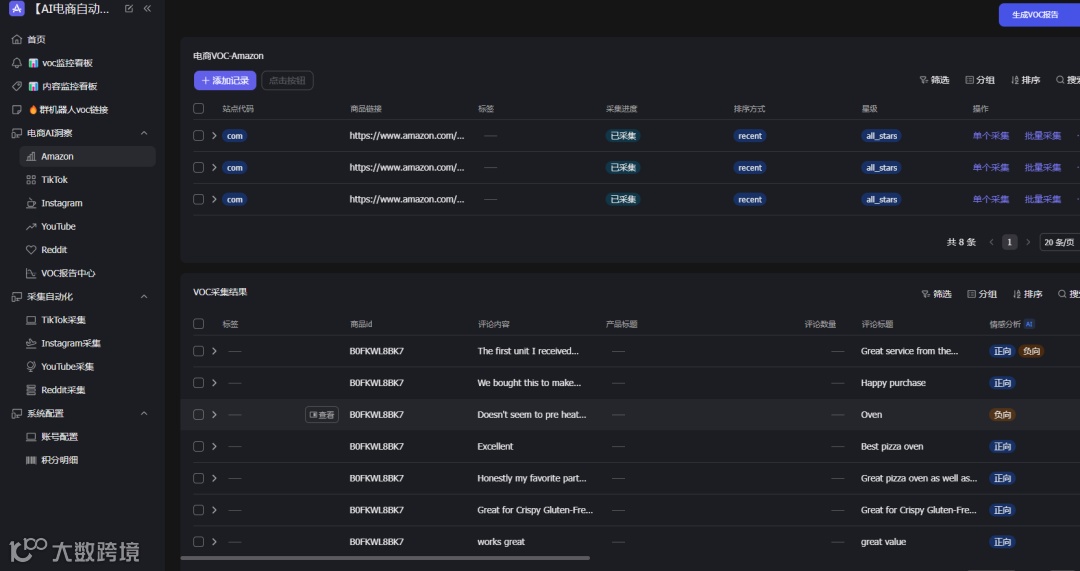Click 批量采集 in the second com row

tap(1043, 167)
